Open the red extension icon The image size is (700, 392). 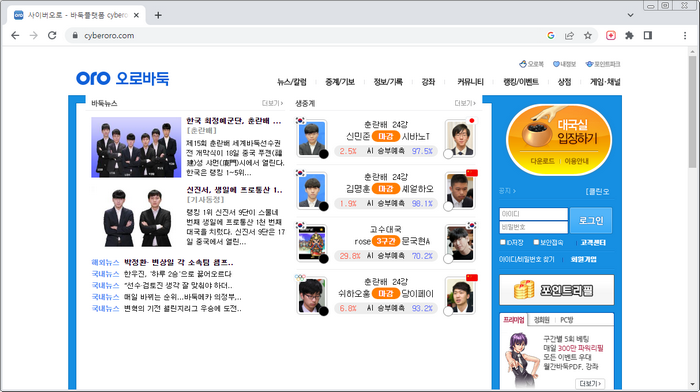[611, 35]
